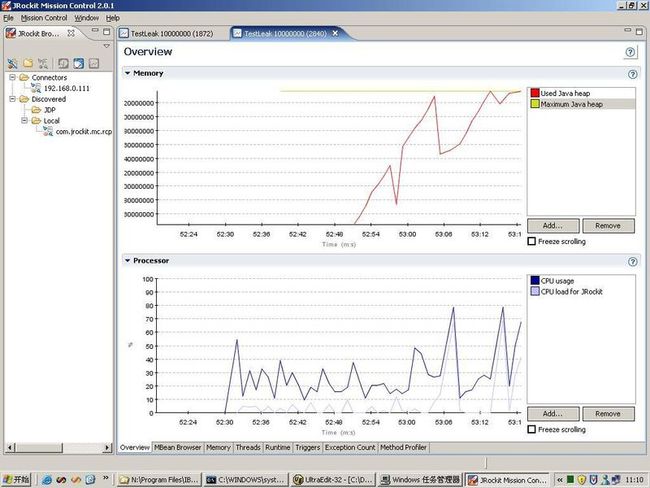650x488 pixels.
Task: Collapse the Processor section
Action: [x=127, y=260]
